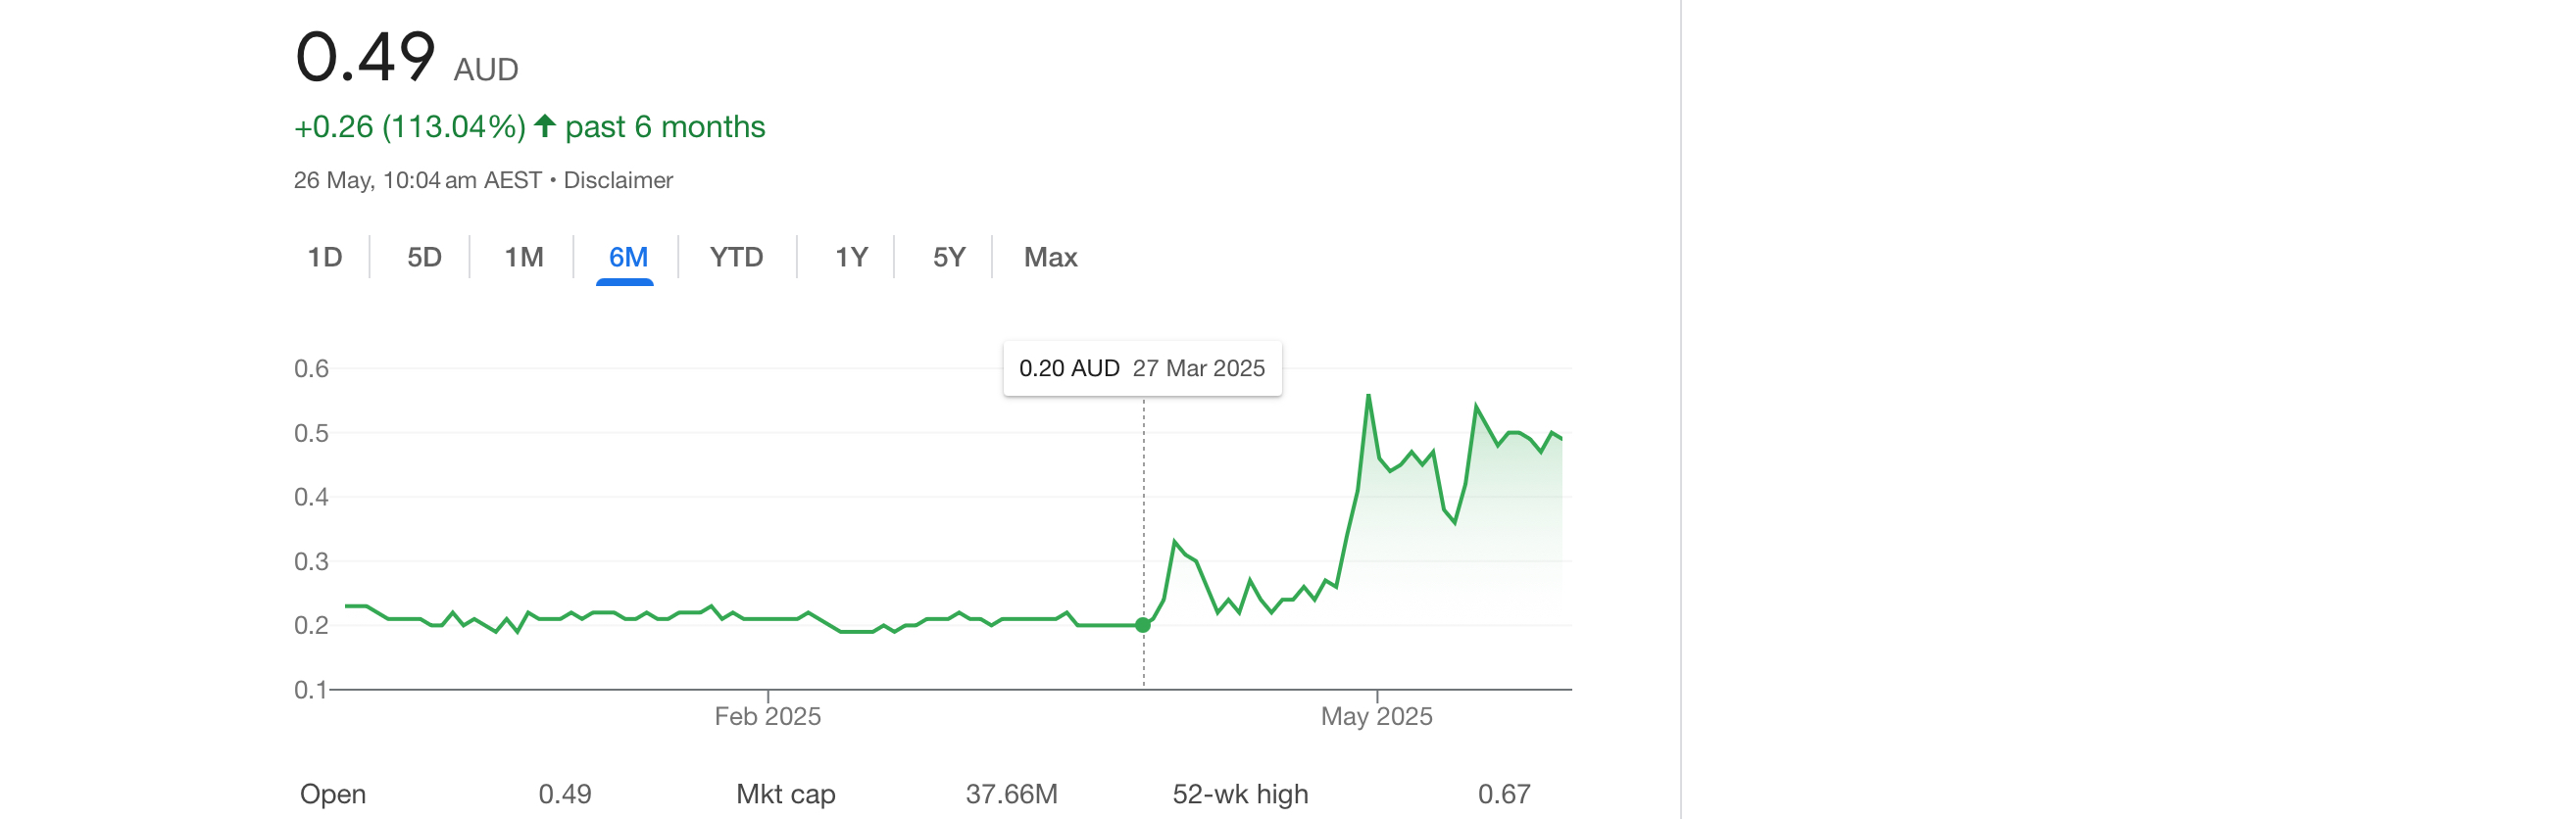The height and width of the screenshot is (819, 2576).
Task: Click the 52-wk high label
Action: click(1240, 794)
